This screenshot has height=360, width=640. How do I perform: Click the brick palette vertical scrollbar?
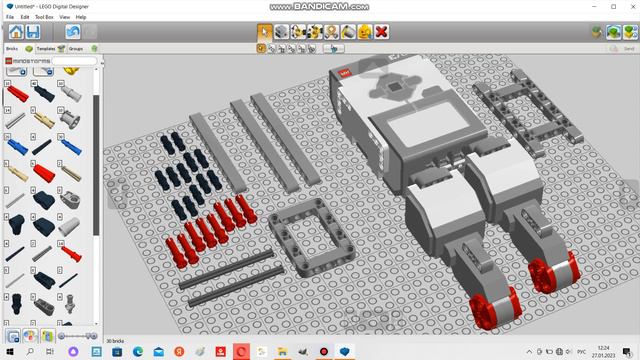tap(96, 165)
